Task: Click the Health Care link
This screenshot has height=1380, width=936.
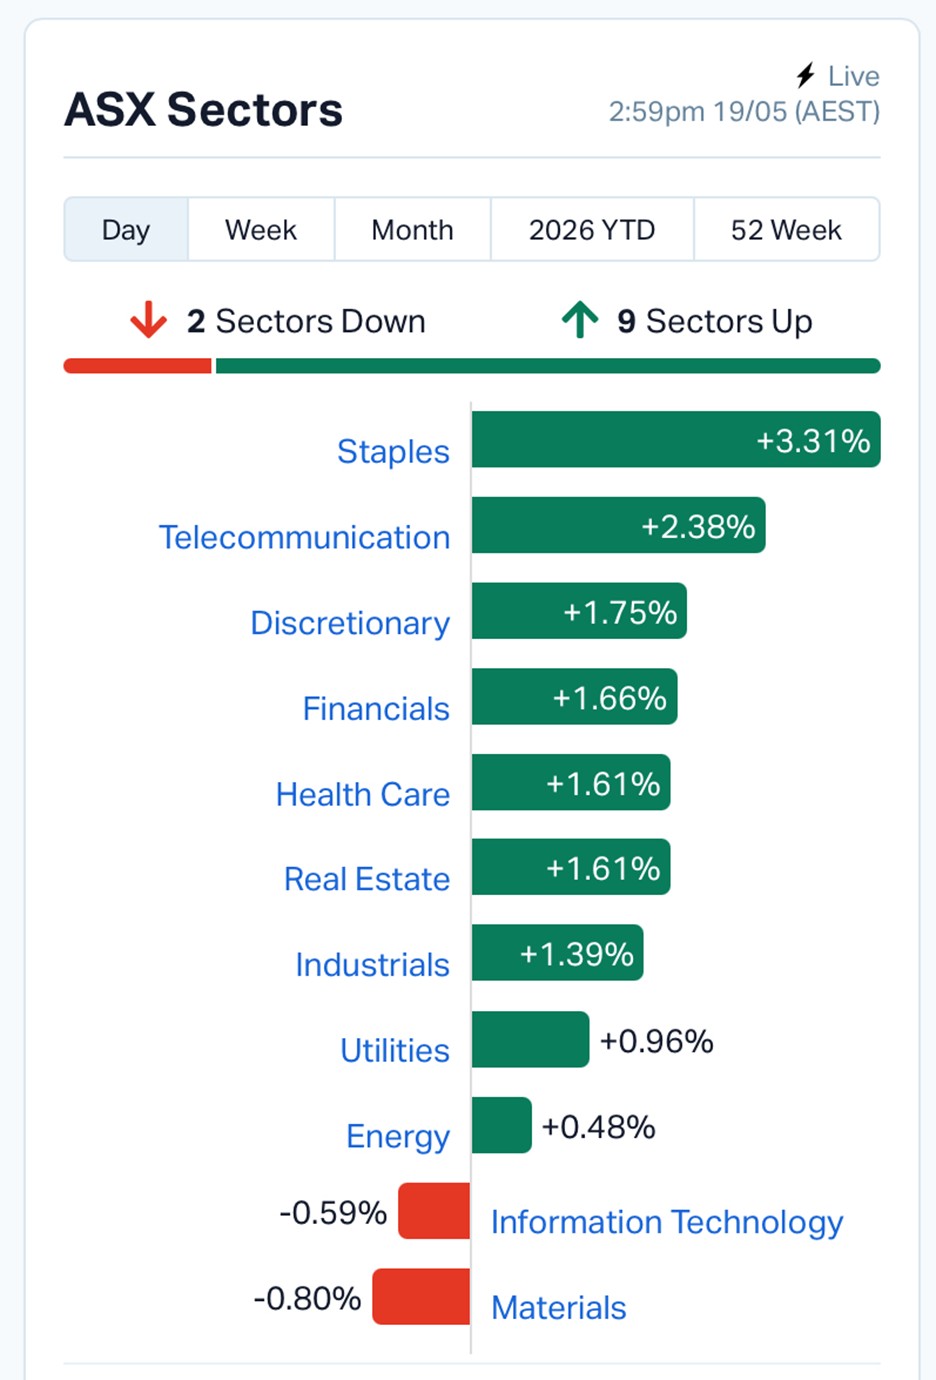Action: (x=363, y=794)
